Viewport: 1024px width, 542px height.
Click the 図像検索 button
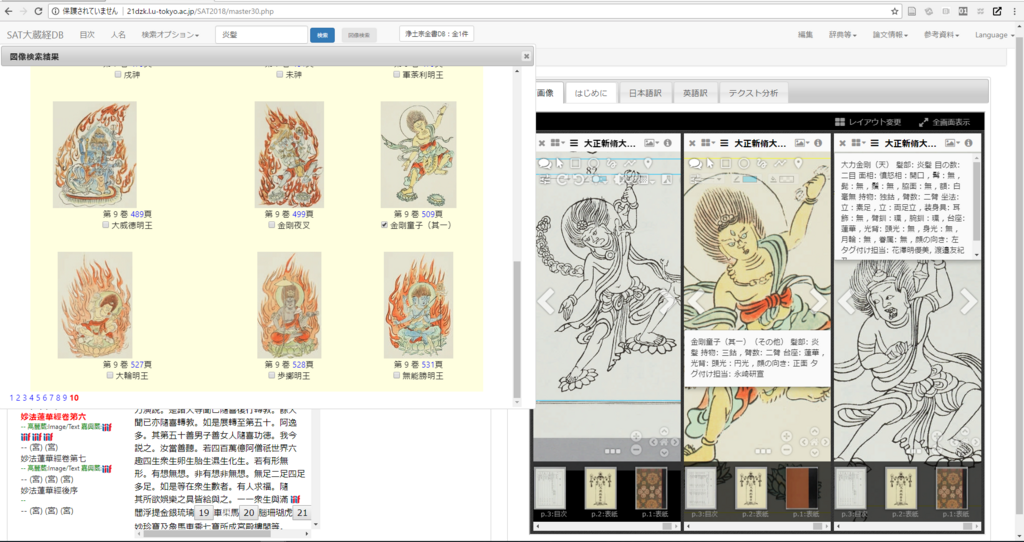(x=359, y=35)
